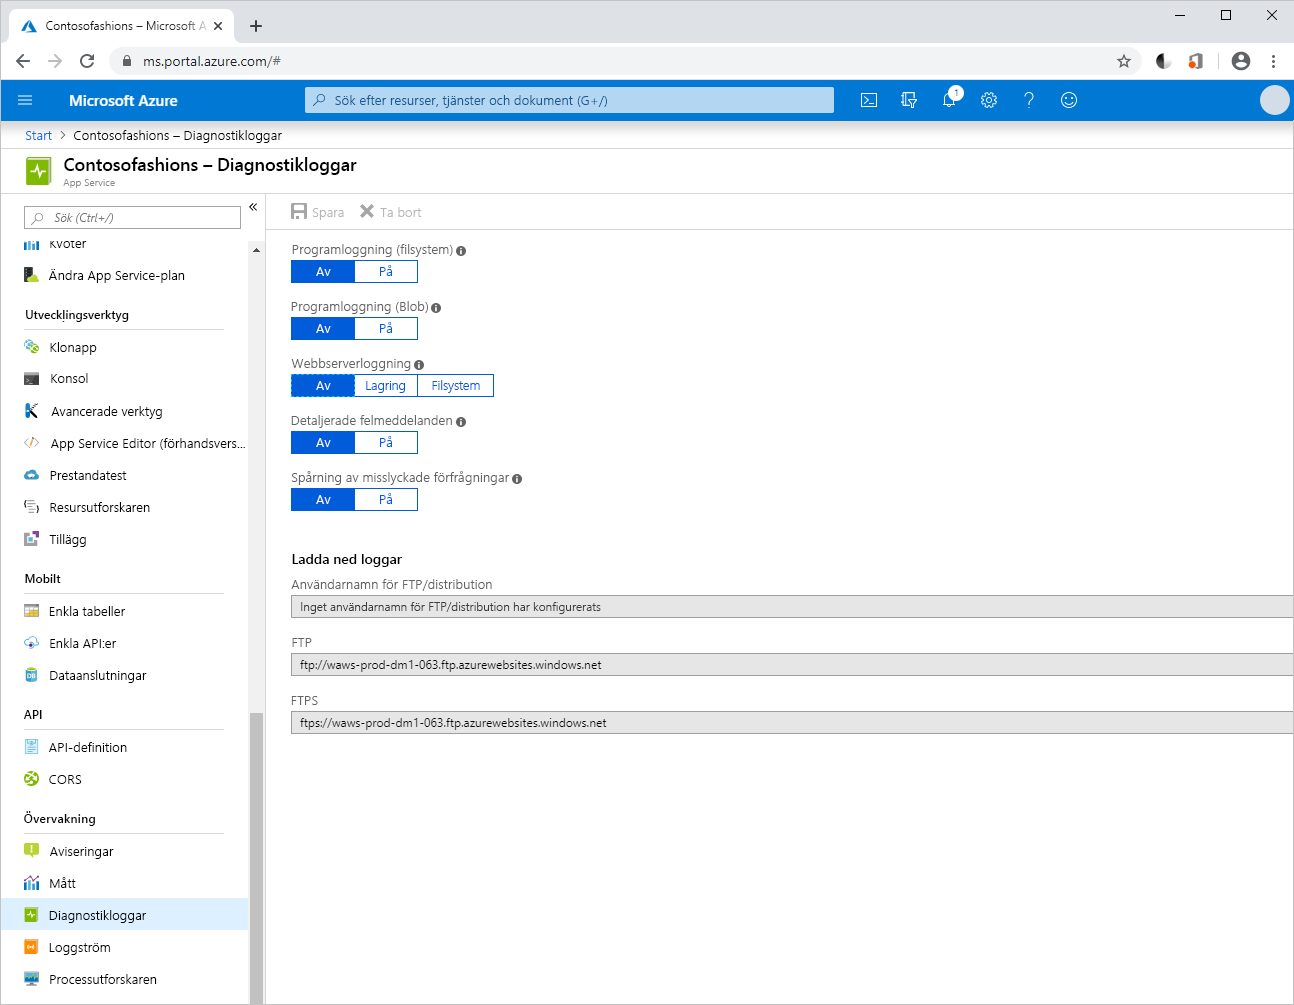
Task: Open a new browser tab
Action: (x=256, y=26)
